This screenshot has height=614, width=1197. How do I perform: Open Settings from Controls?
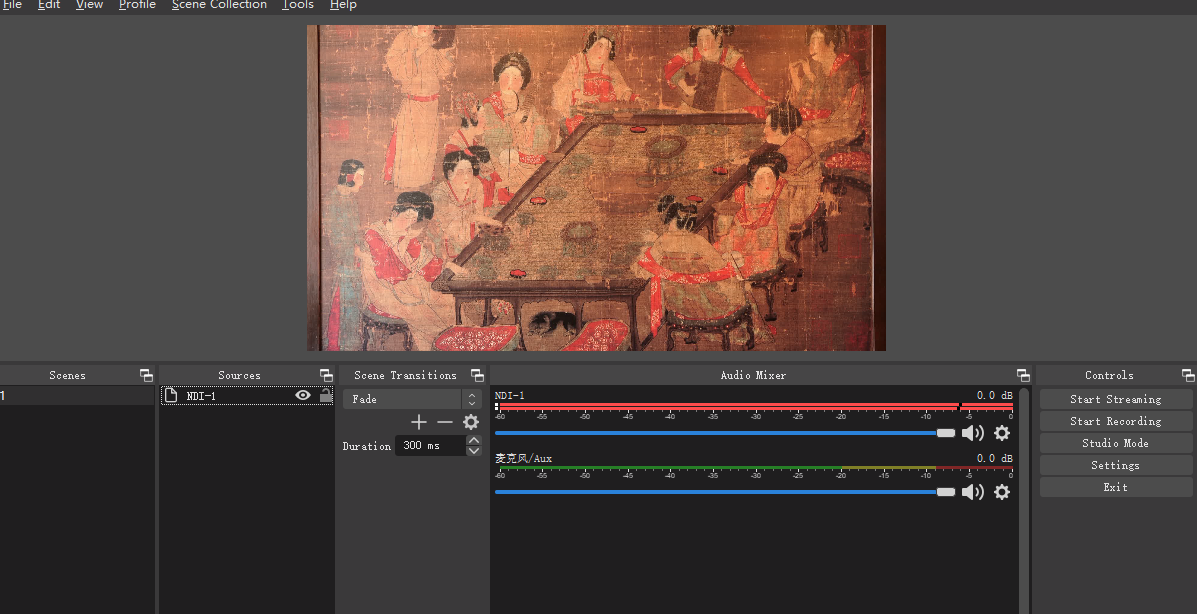click(1115, 465)
